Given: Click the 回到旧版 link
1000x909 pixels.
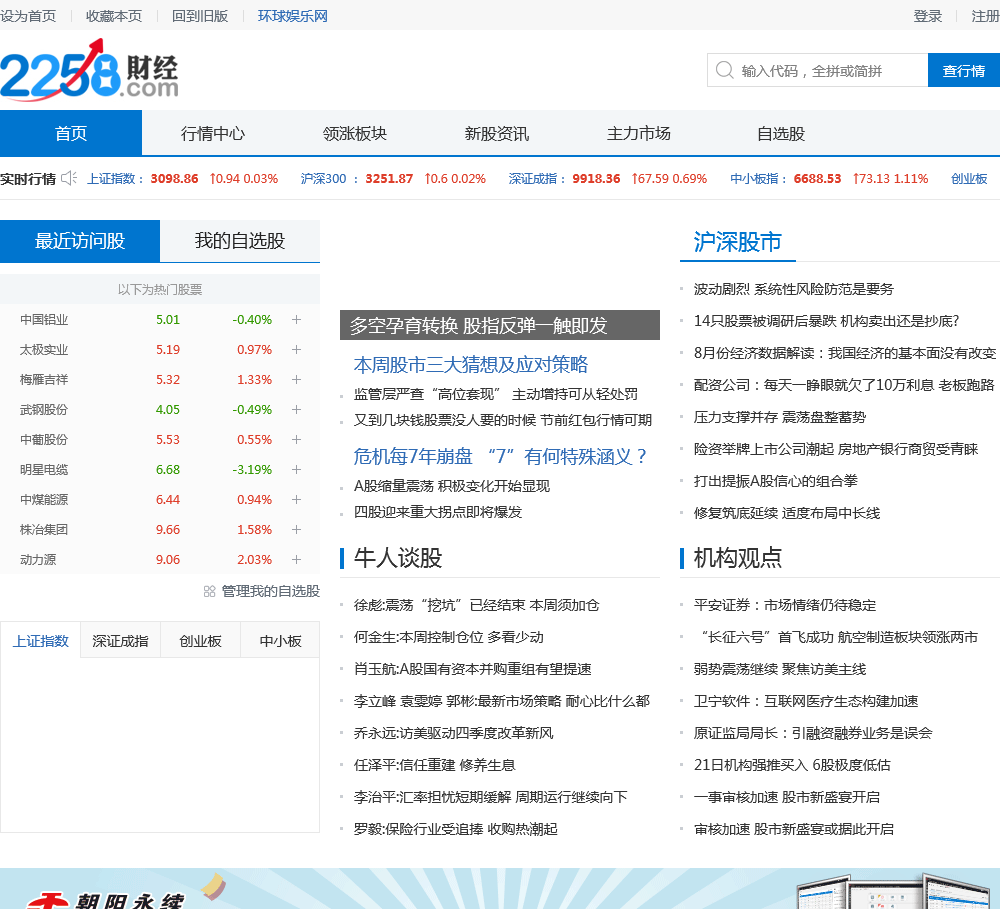Looking at the screenshot, I should tap(200, 16).
